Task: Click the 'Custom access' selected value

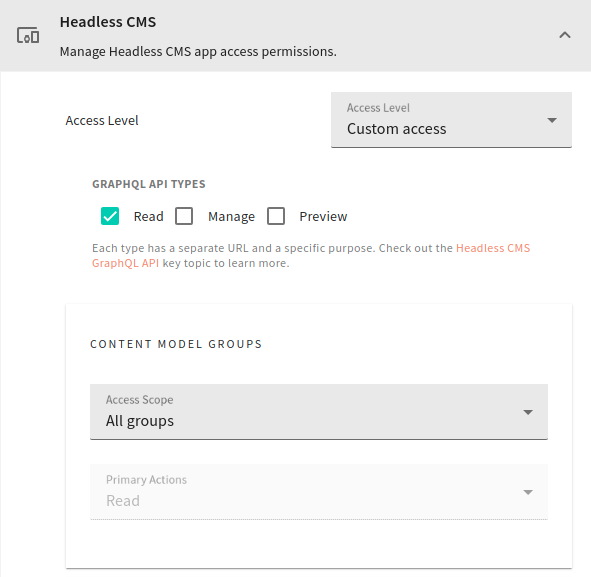Action: click(x=397, y=129)
